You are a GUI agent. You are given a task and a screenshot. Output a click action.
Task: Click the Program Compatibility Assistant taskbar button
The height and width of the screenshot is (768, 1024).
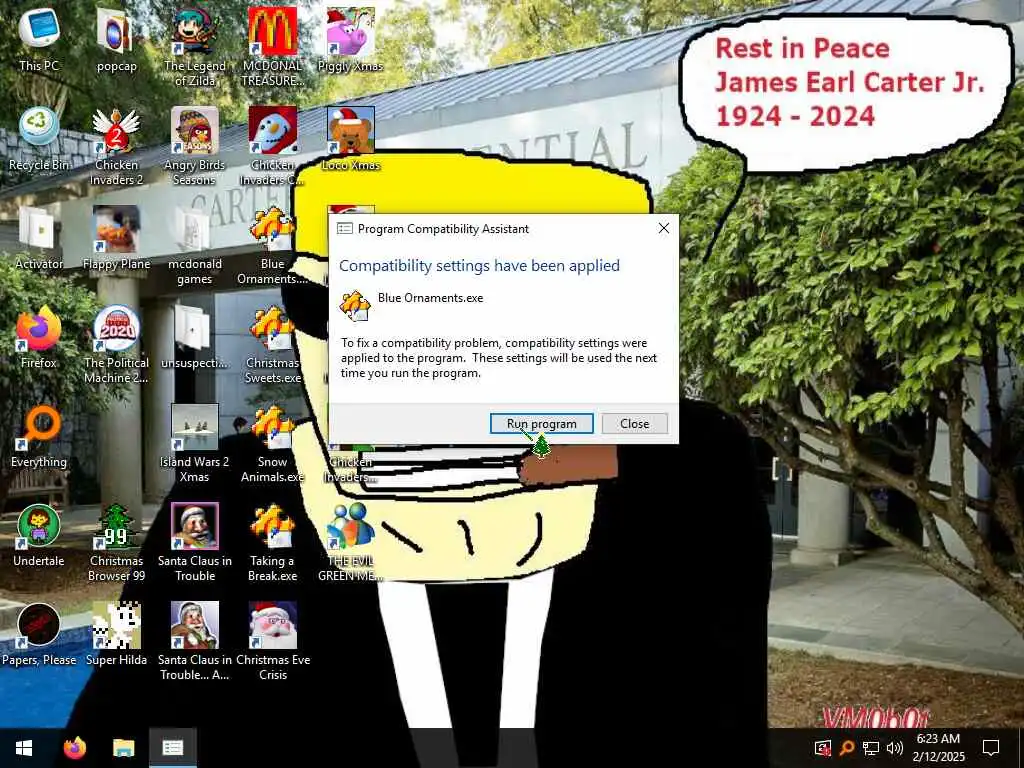[x=172, y=748]
